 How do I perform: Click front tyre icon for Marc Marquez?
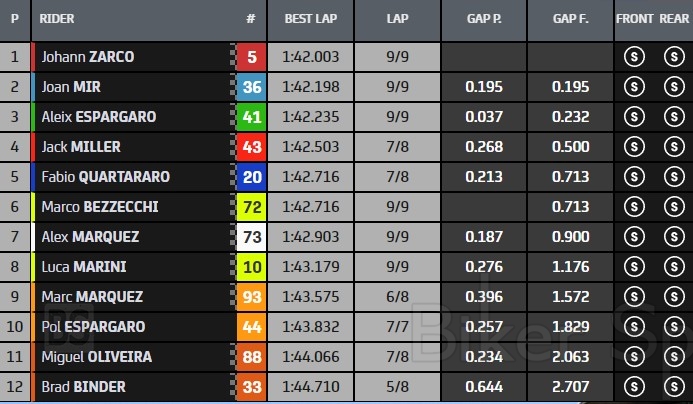click(x=633, y=297)
